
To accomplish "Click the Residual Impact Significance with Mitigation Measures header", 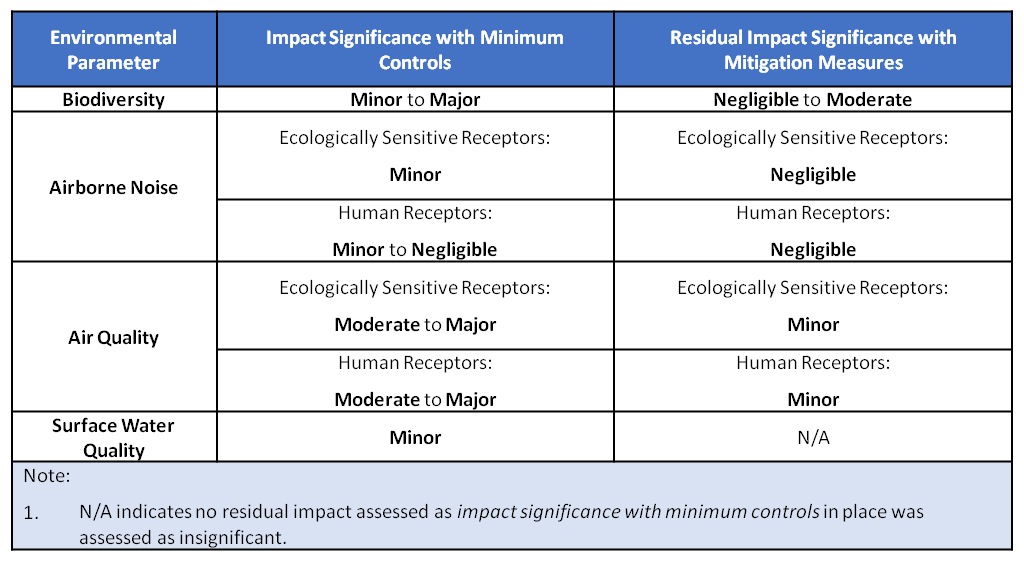I will 813,50.
